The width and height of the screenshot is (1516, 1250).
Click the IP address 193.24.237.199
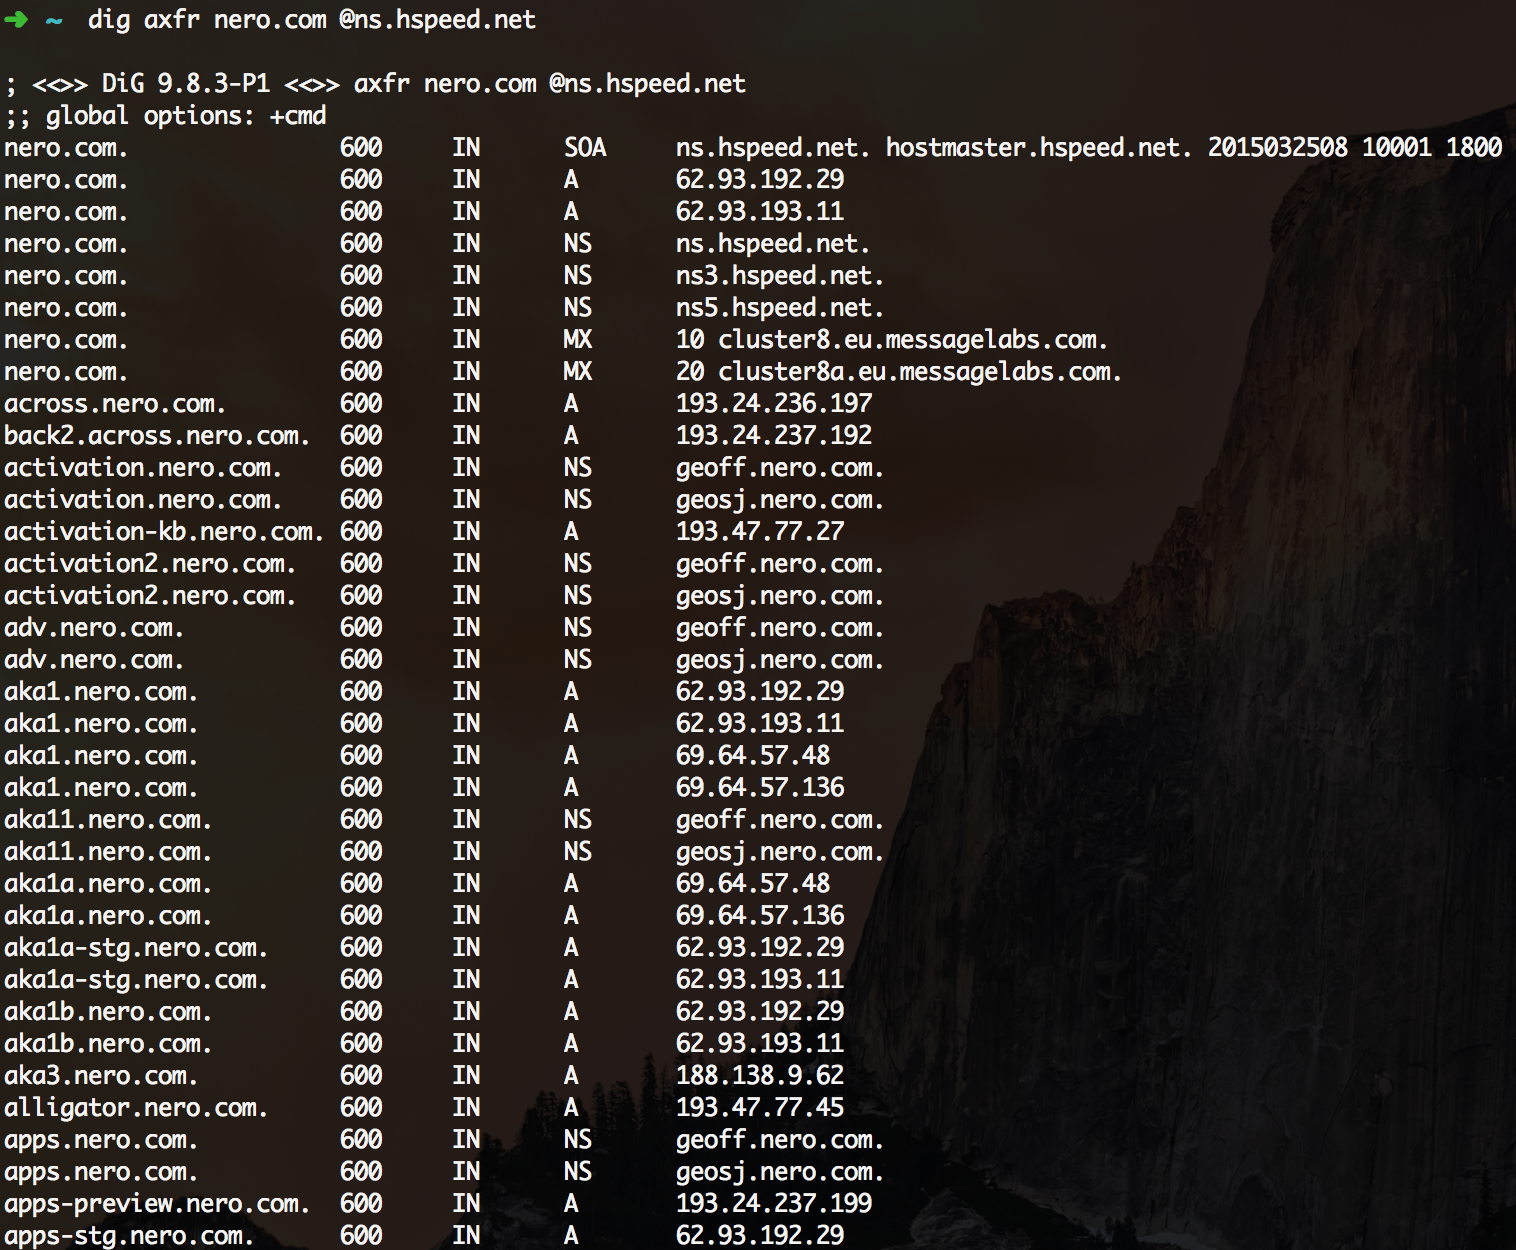pyautogui.click(x=774, y=1204)
